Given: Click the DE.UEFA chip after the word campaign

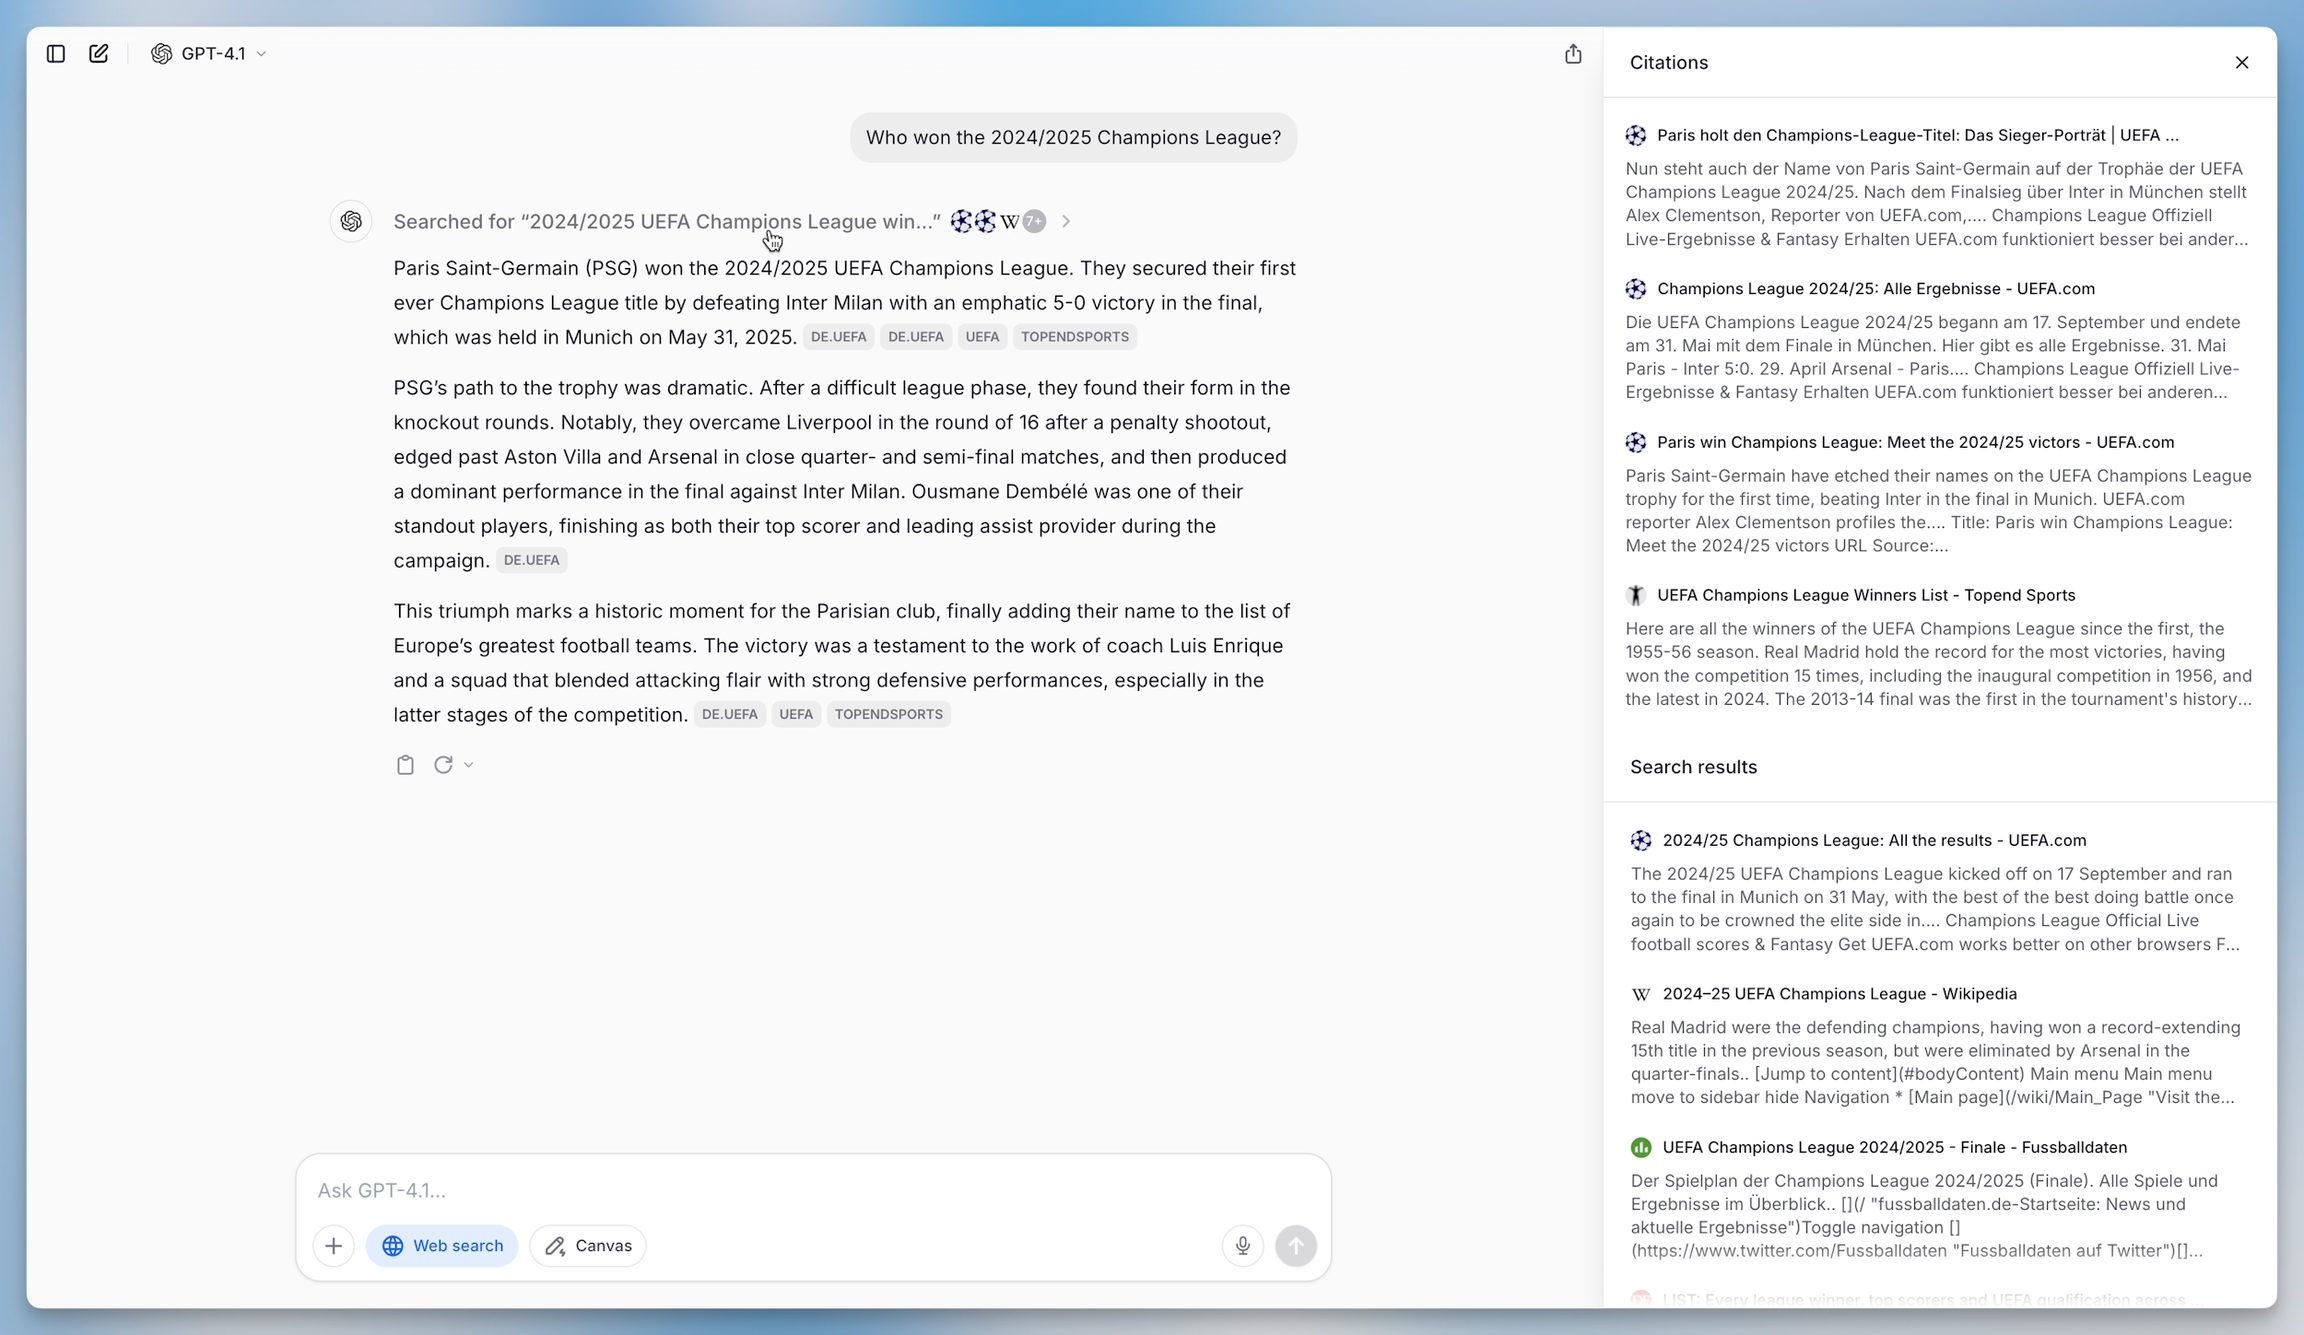Looking at the screenshot, I should pyautogui.click(x=531, y=560).
